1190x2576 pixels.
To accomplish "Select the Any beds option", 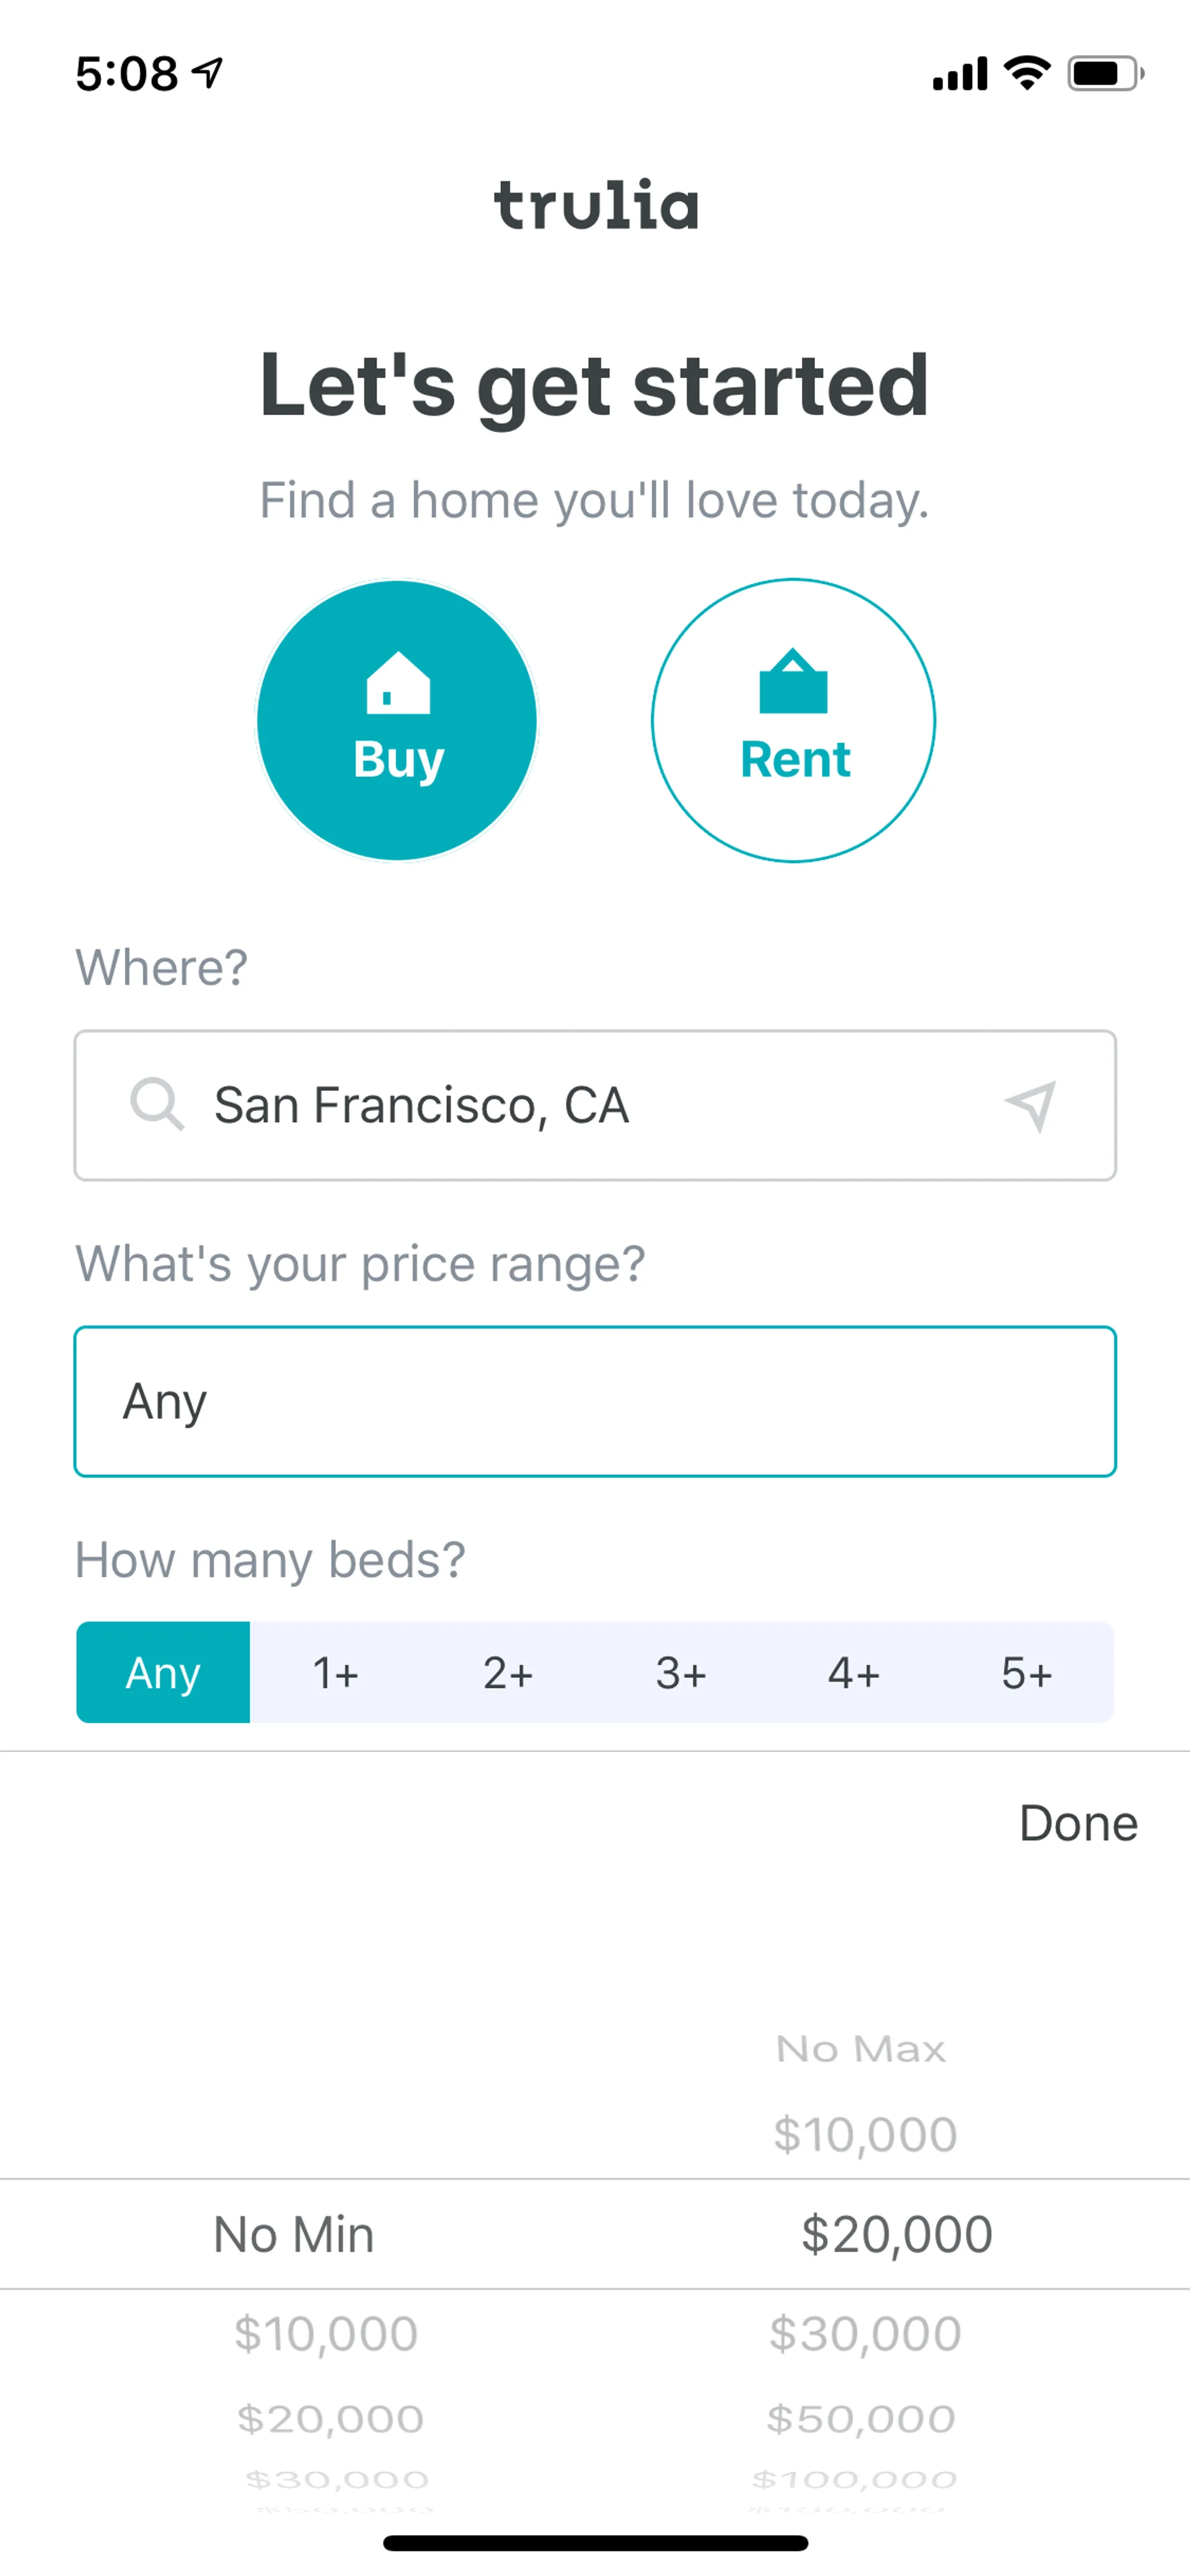I will tap(163, 1672).
